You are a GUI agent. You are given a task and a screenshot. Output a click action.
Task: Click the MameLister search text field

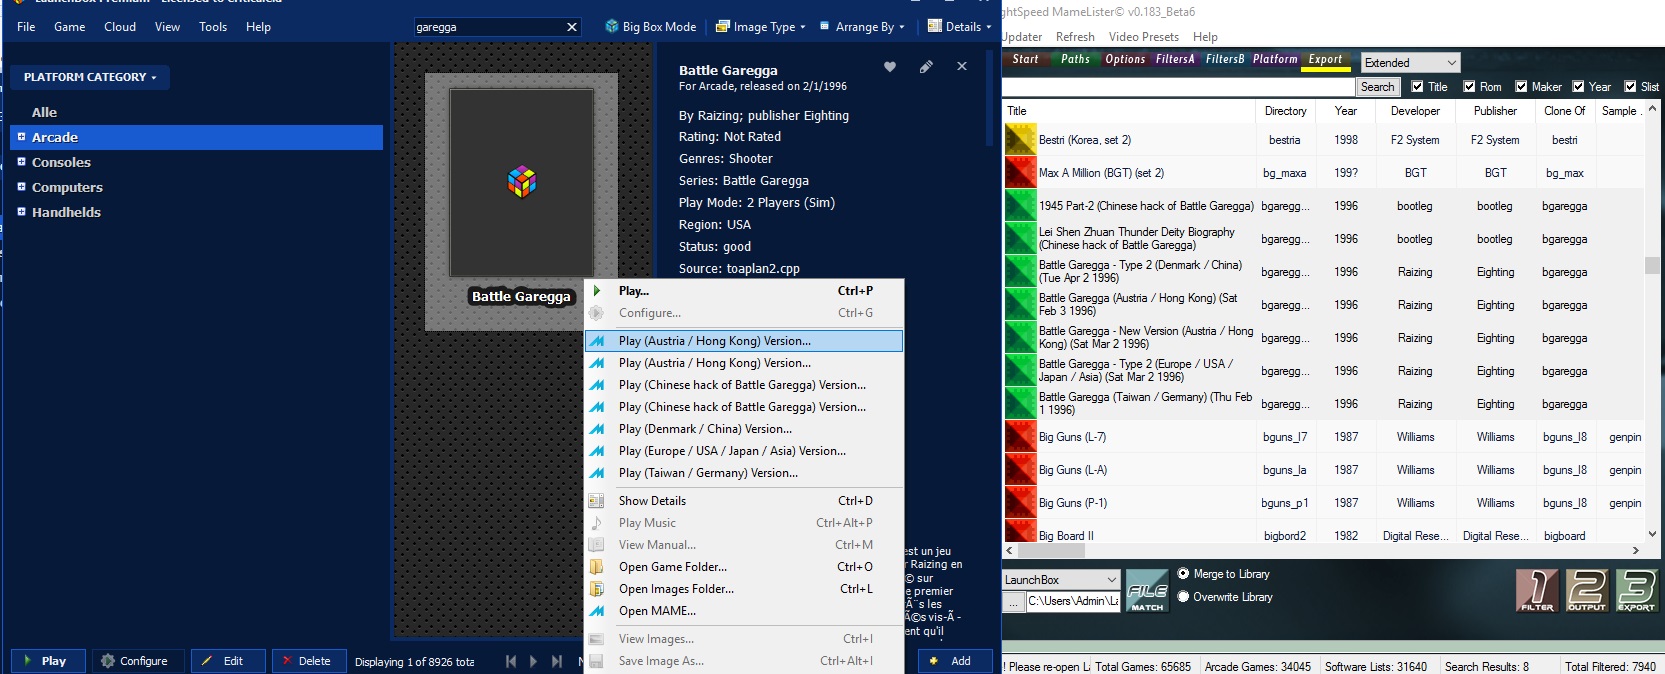[1177, 87]
